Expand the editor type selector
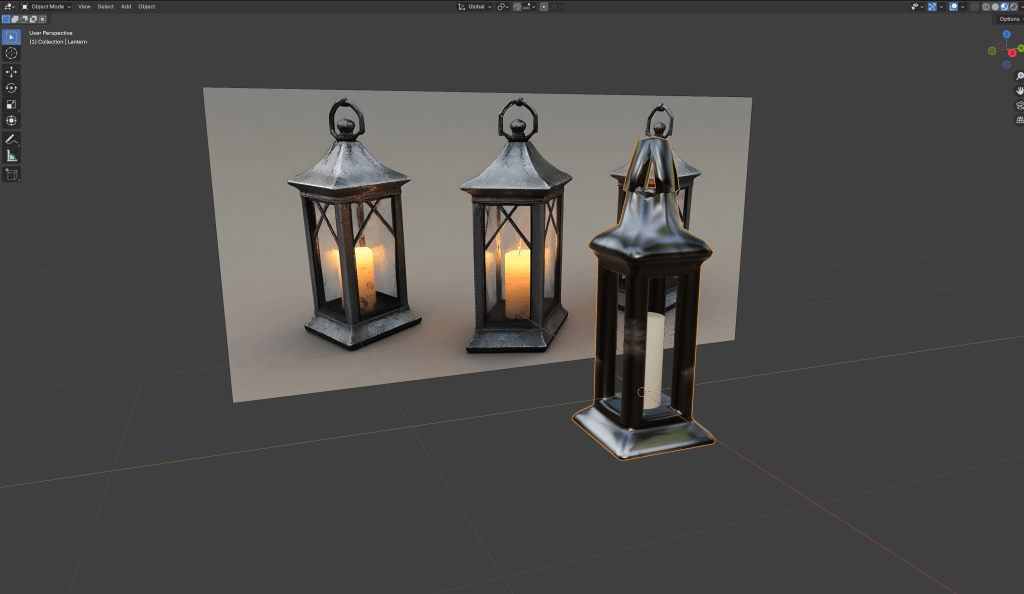Screen dimensions: 1024x594 [9, 6]
